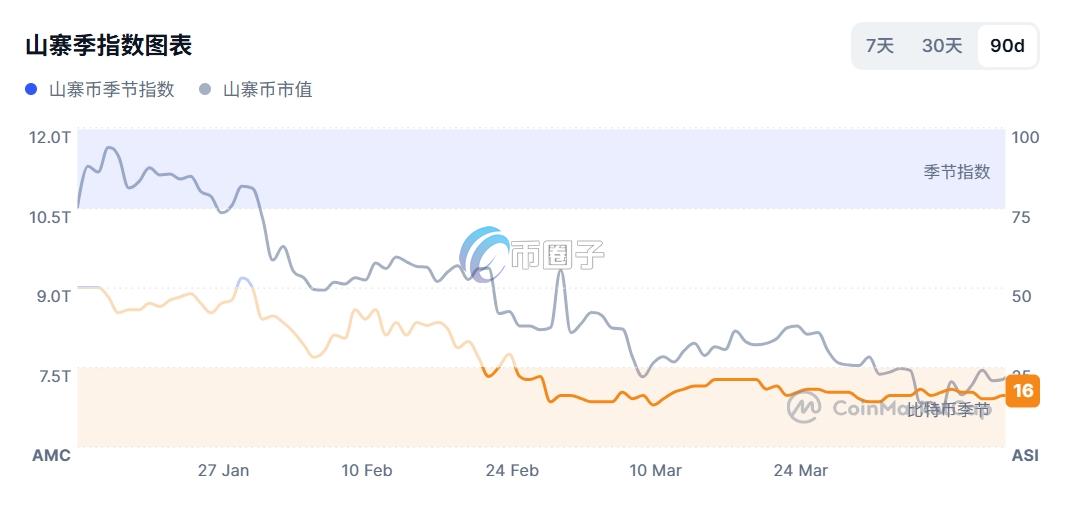Click the 12.0T market cap axis label
Viewport: 1069px width, 509px height.
51,136
